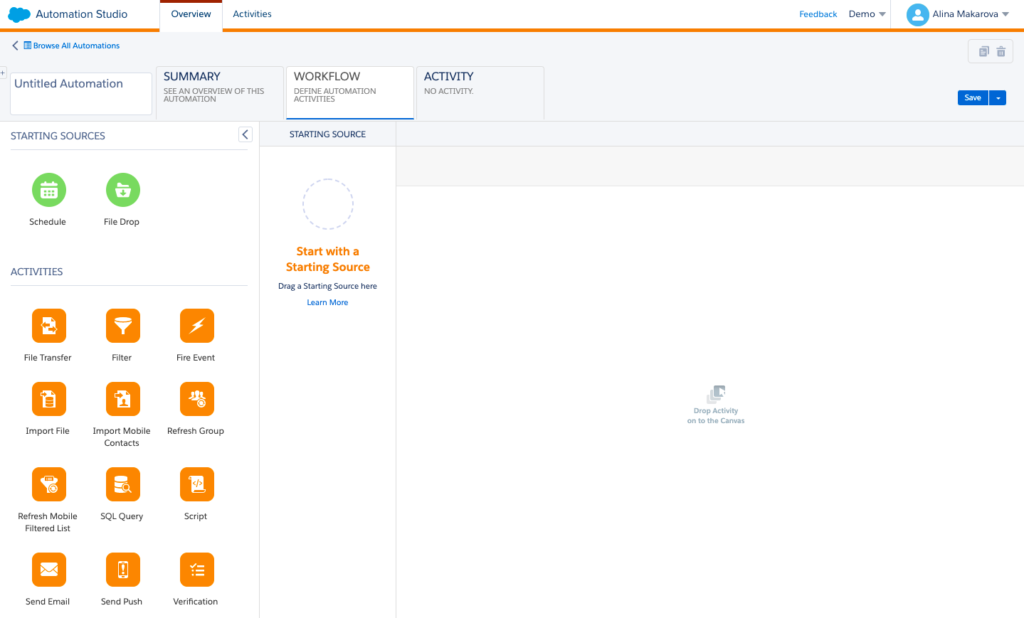Expand the Save button dropdown arrow
The height and width of the screenshot is (618, 1024).
point(998,98)
